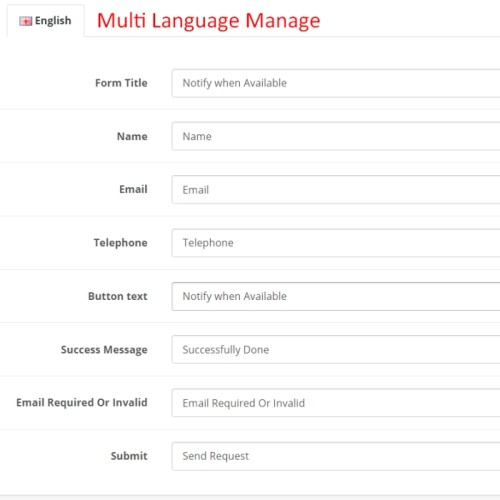
Task: Click the Button text label
Action: point(118,296)
